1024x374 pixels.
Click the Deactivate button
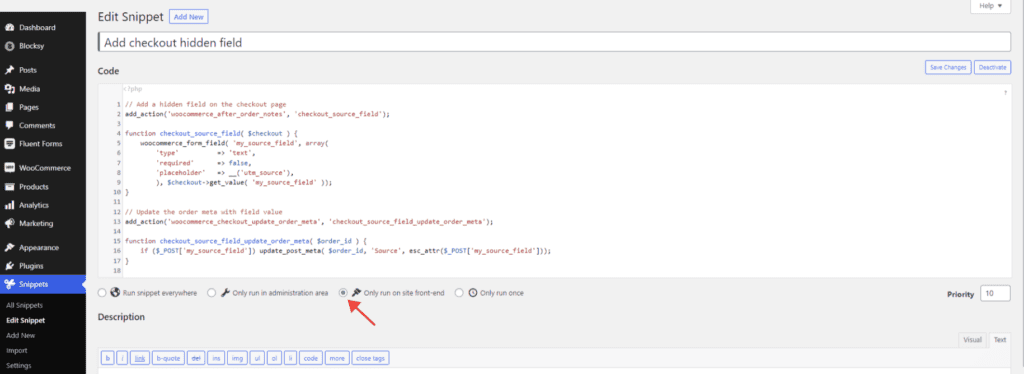coord(992,67)
